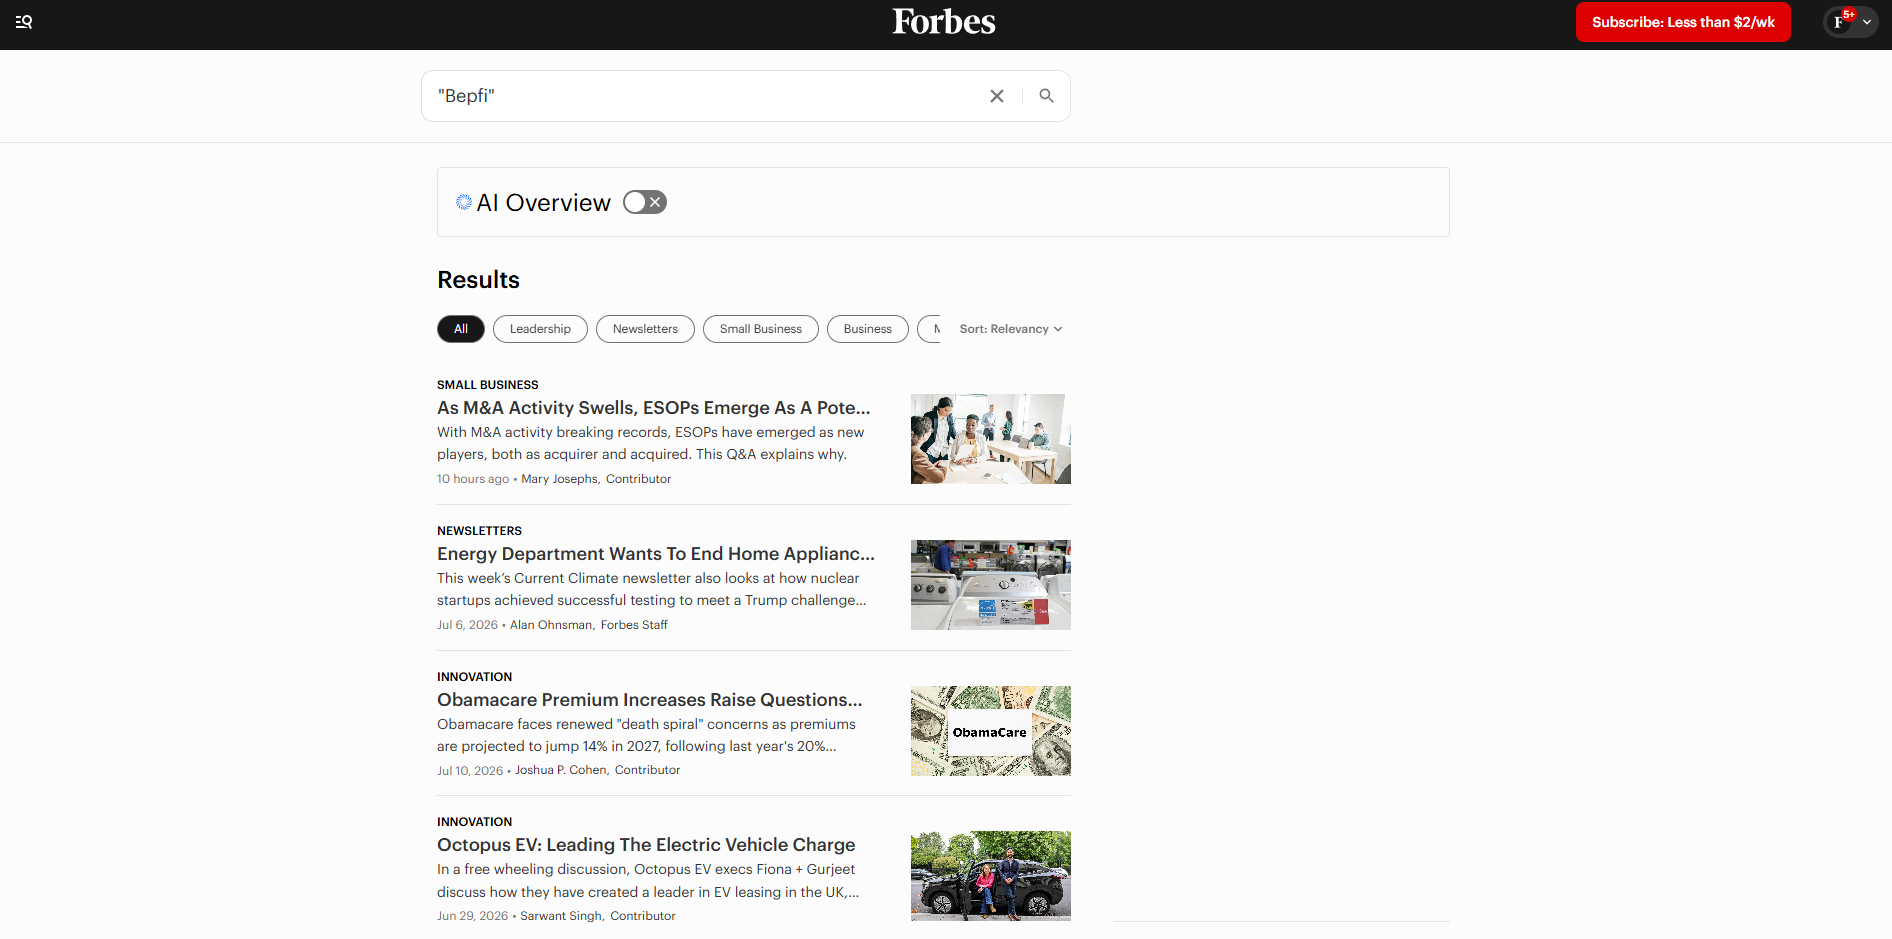Viewport: 1892px width, 939px height.
Task: Clear the search field with the X icon
Action: tap(997, 96)
